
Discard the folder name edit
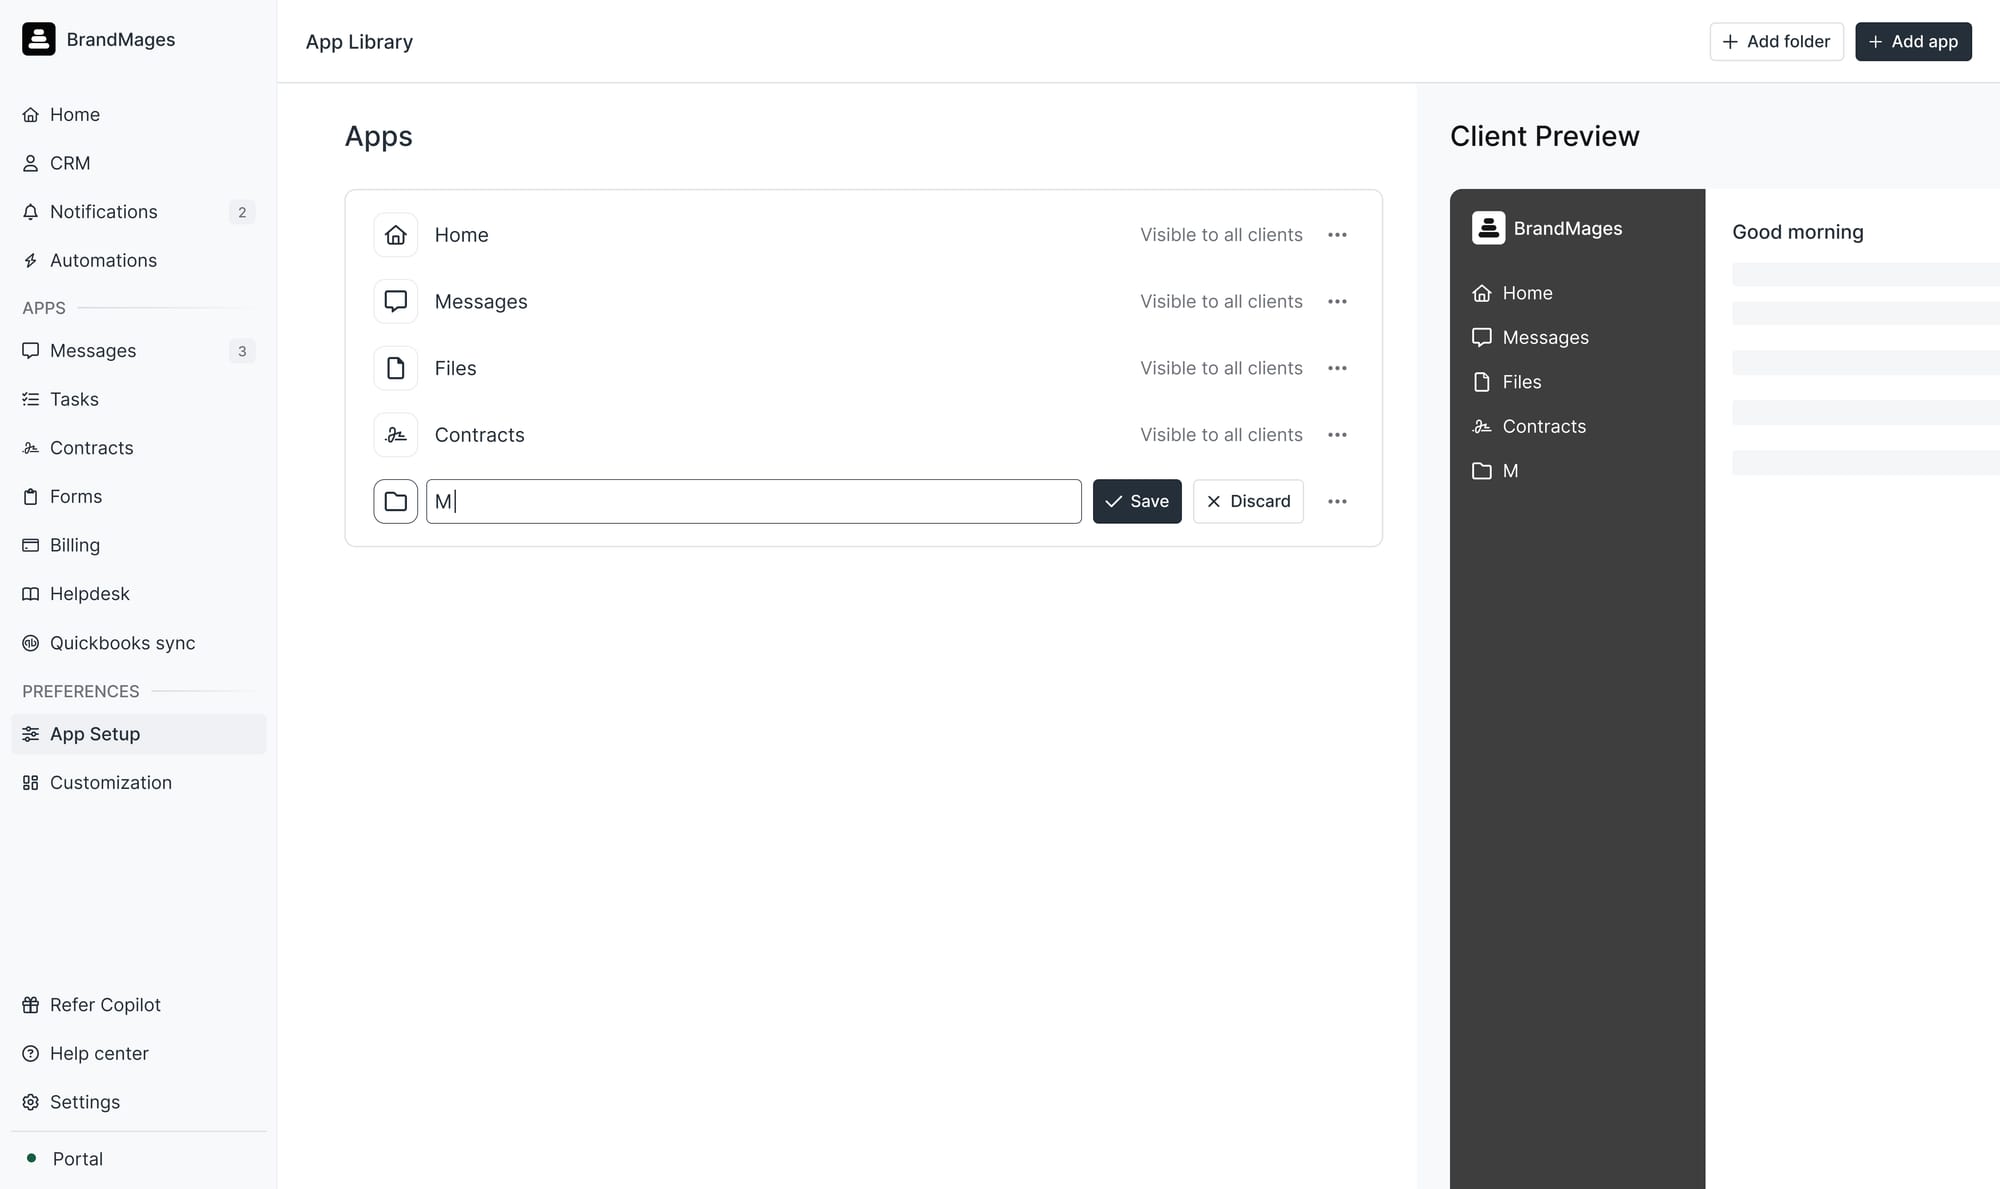click(x=1248, y=501)
